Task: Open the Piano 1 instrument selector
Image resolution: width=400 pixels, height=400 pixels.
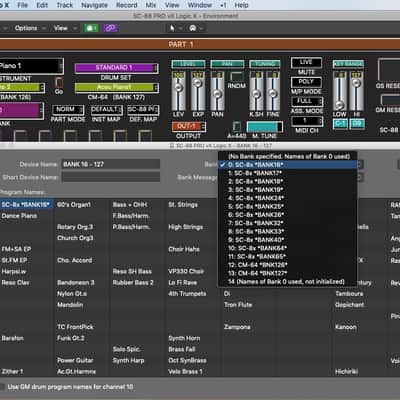Action: [x=31, y=66]
